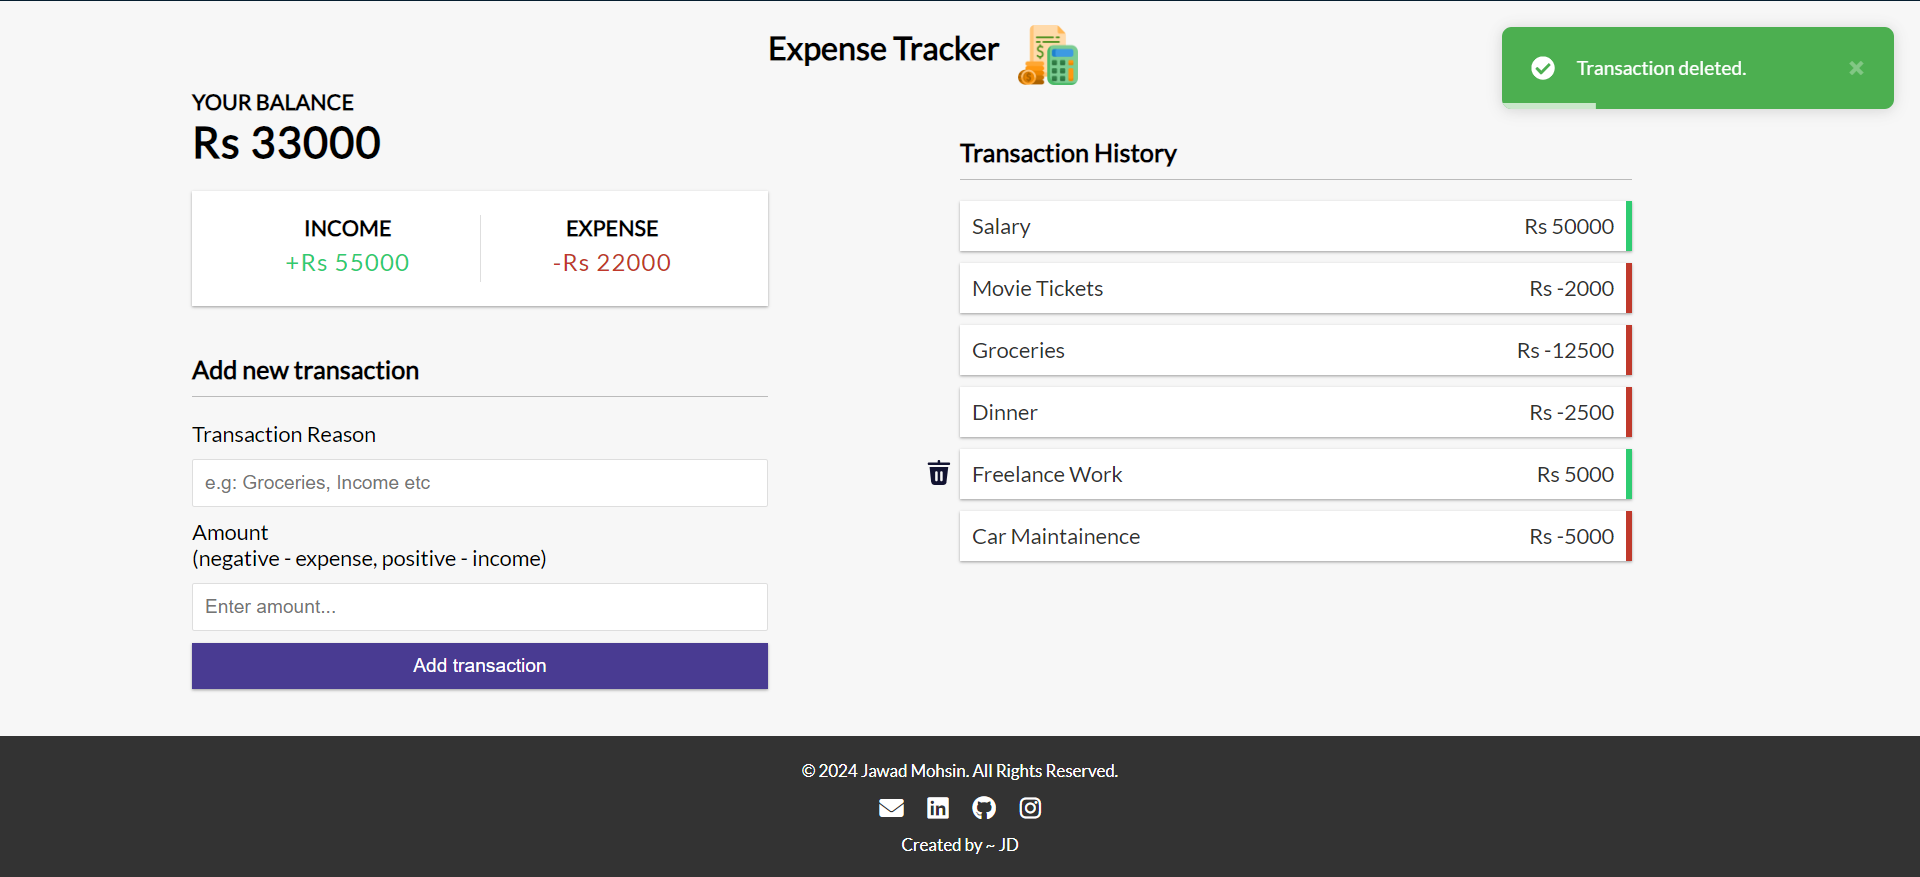Open the email icon in footer
This screenshot has height=877, width=1920.
[x=891, y=808]
